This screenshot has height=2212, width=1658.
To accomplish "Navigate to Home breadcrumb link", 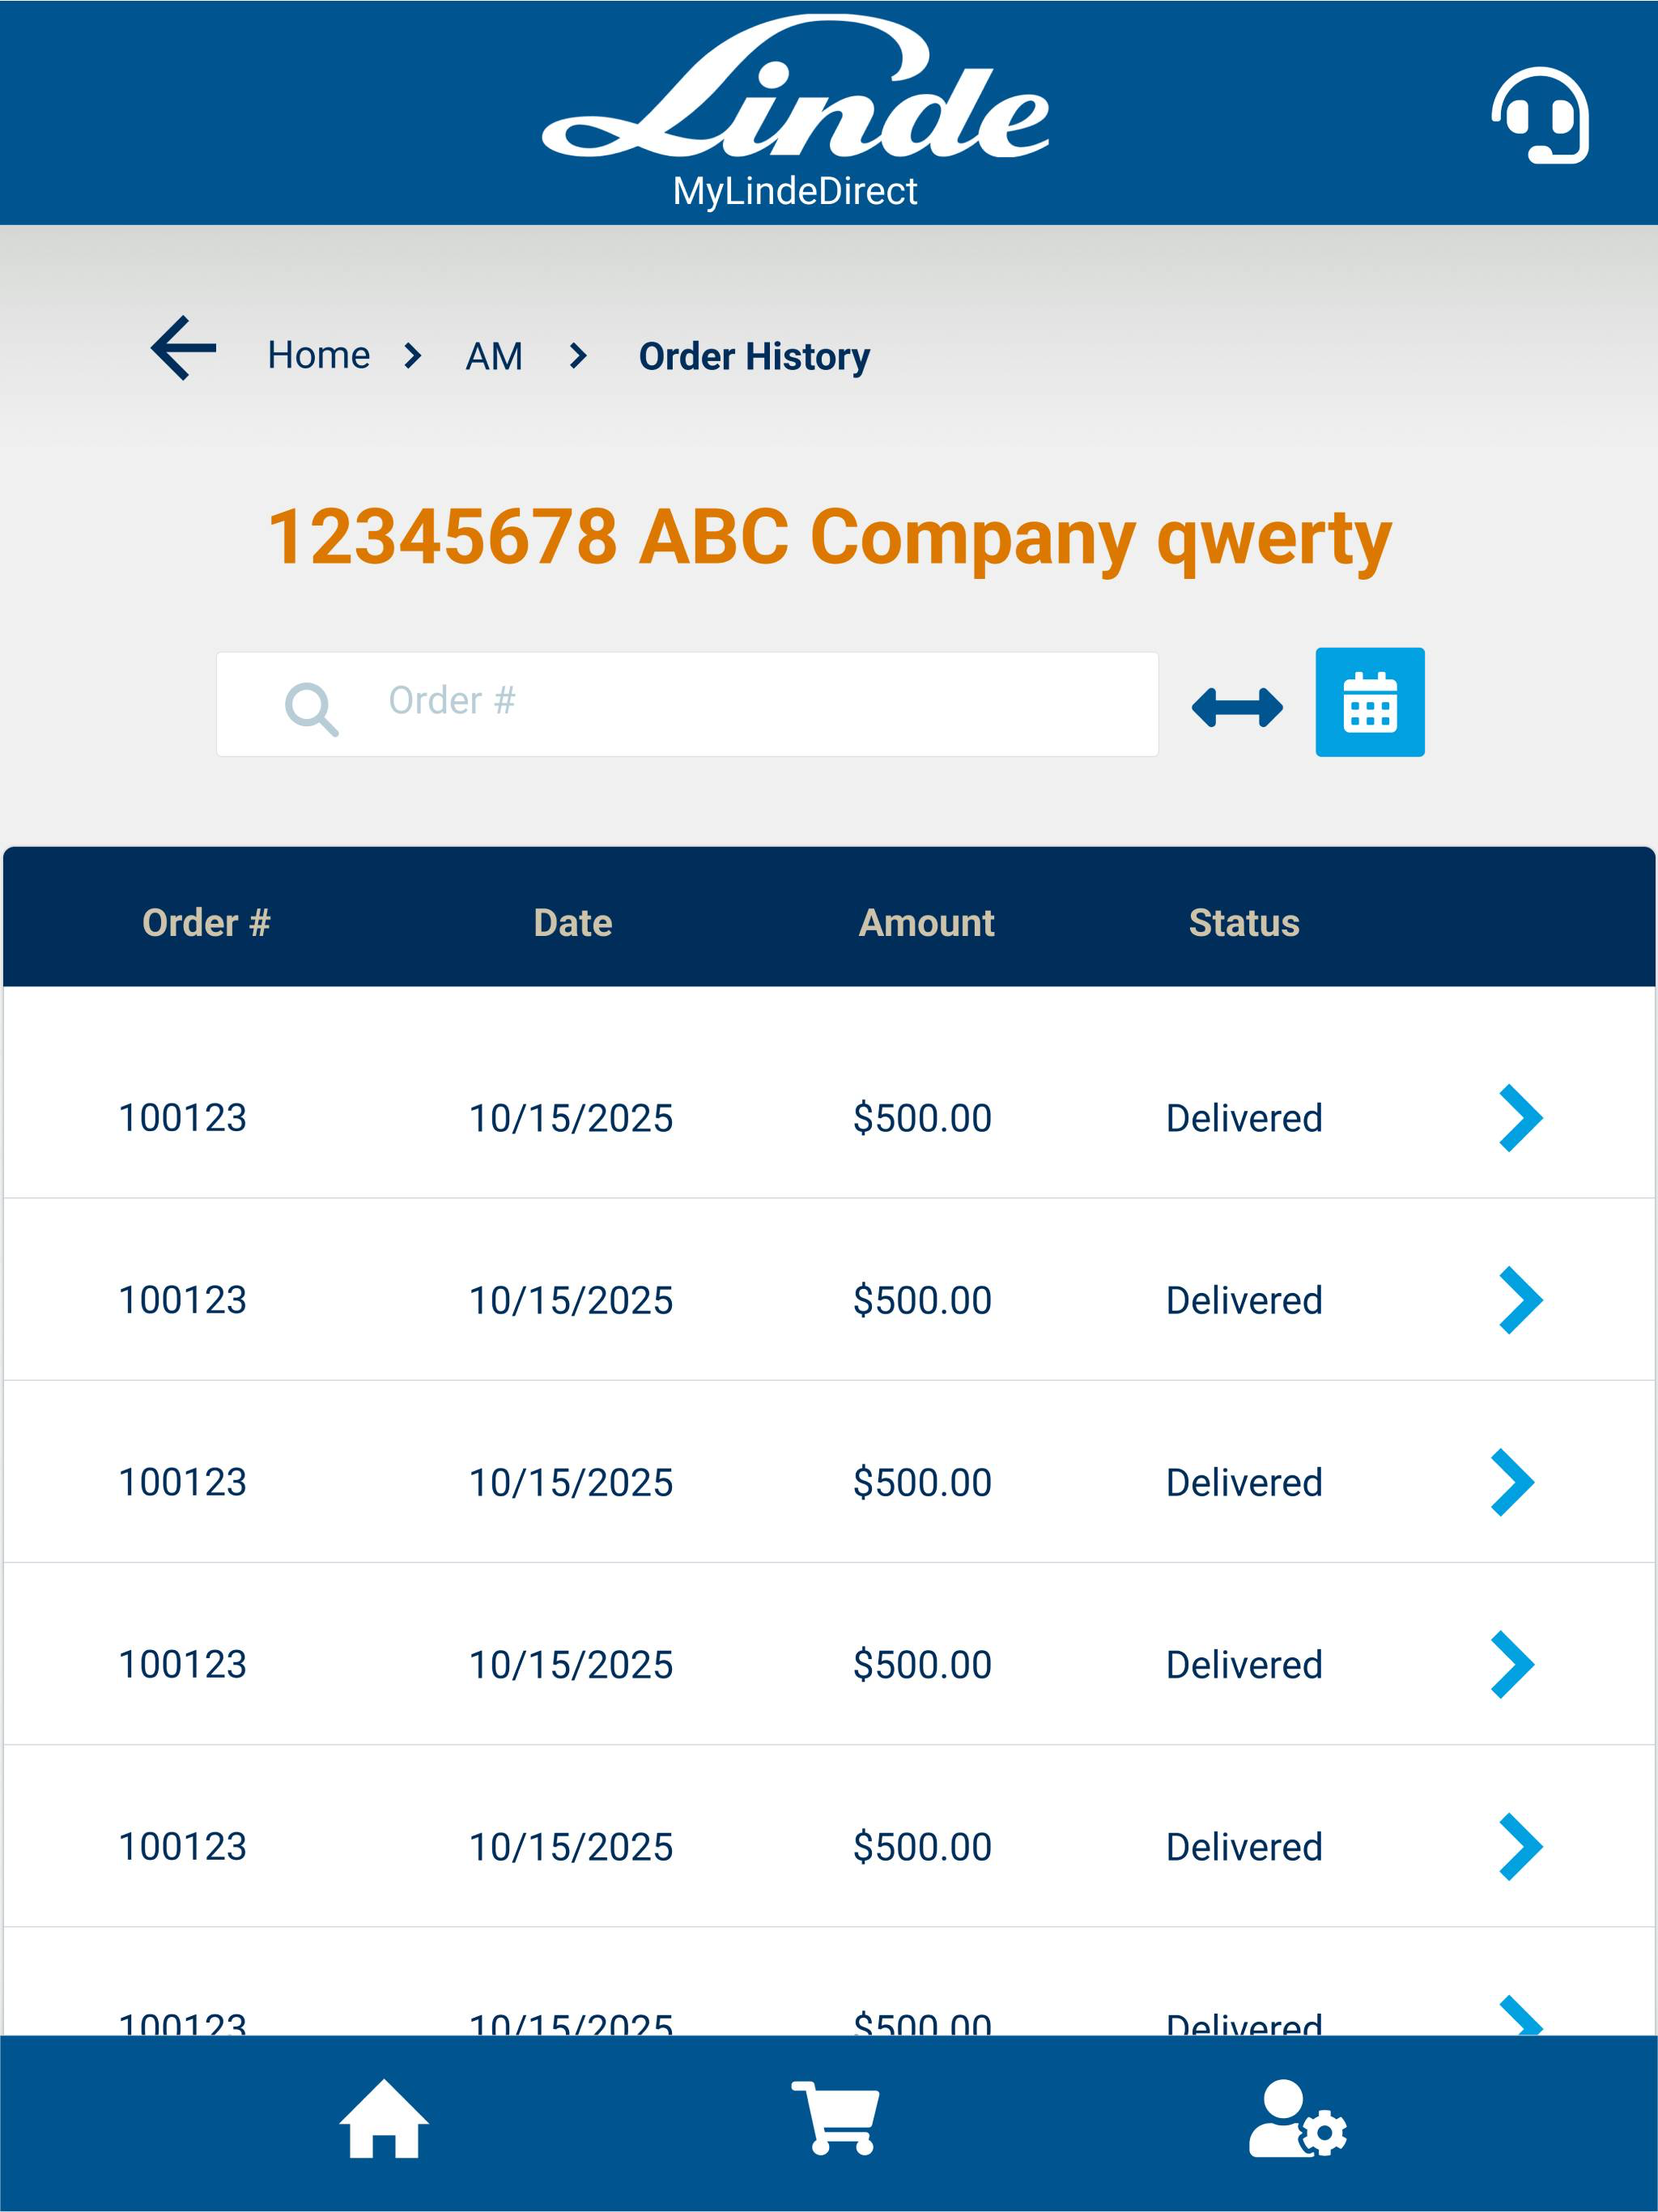I will tap(319, 355).
